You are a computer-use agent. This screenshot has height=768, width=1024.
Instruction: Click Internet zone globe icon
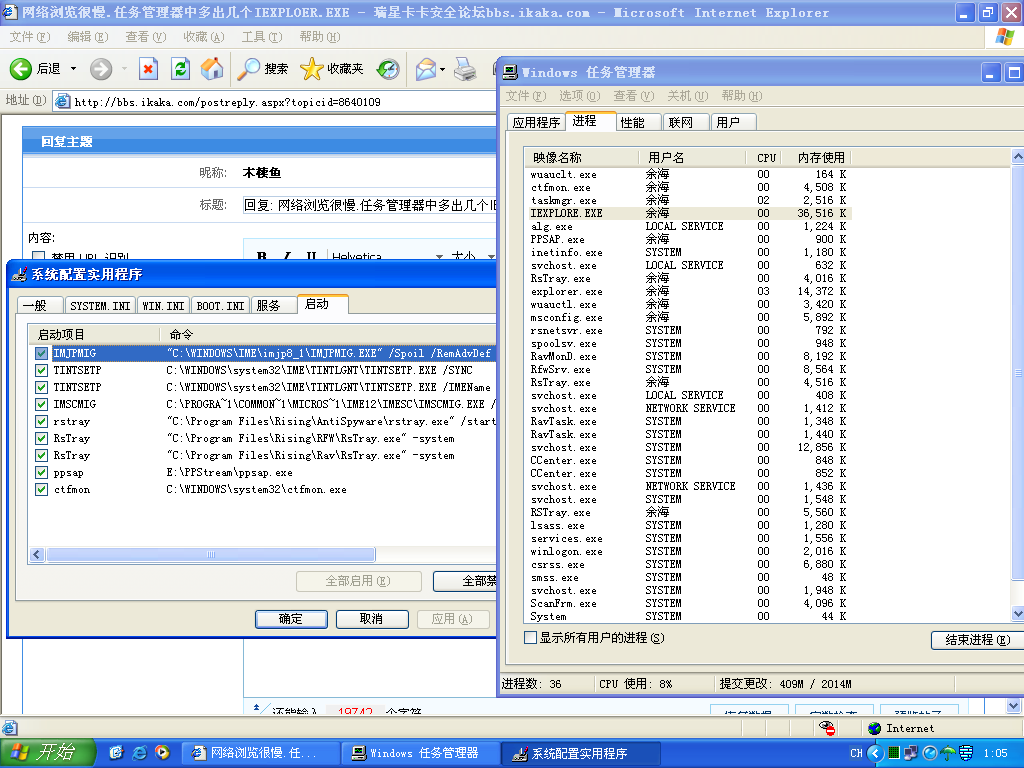click(x=874, y=728)
